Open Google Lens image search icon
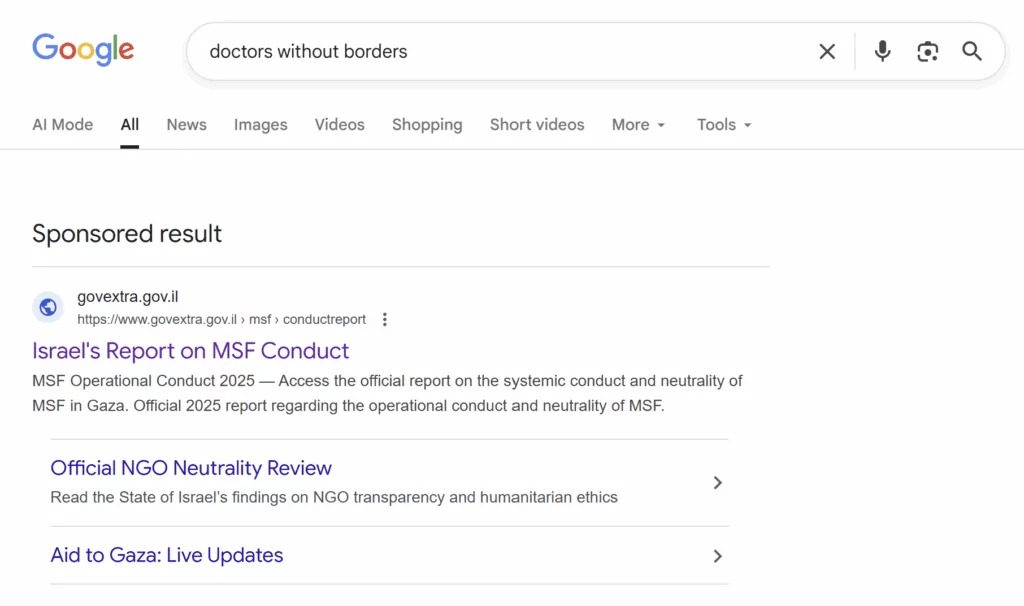The height and width of the screenshot is (606, 1024). (927, 51)
